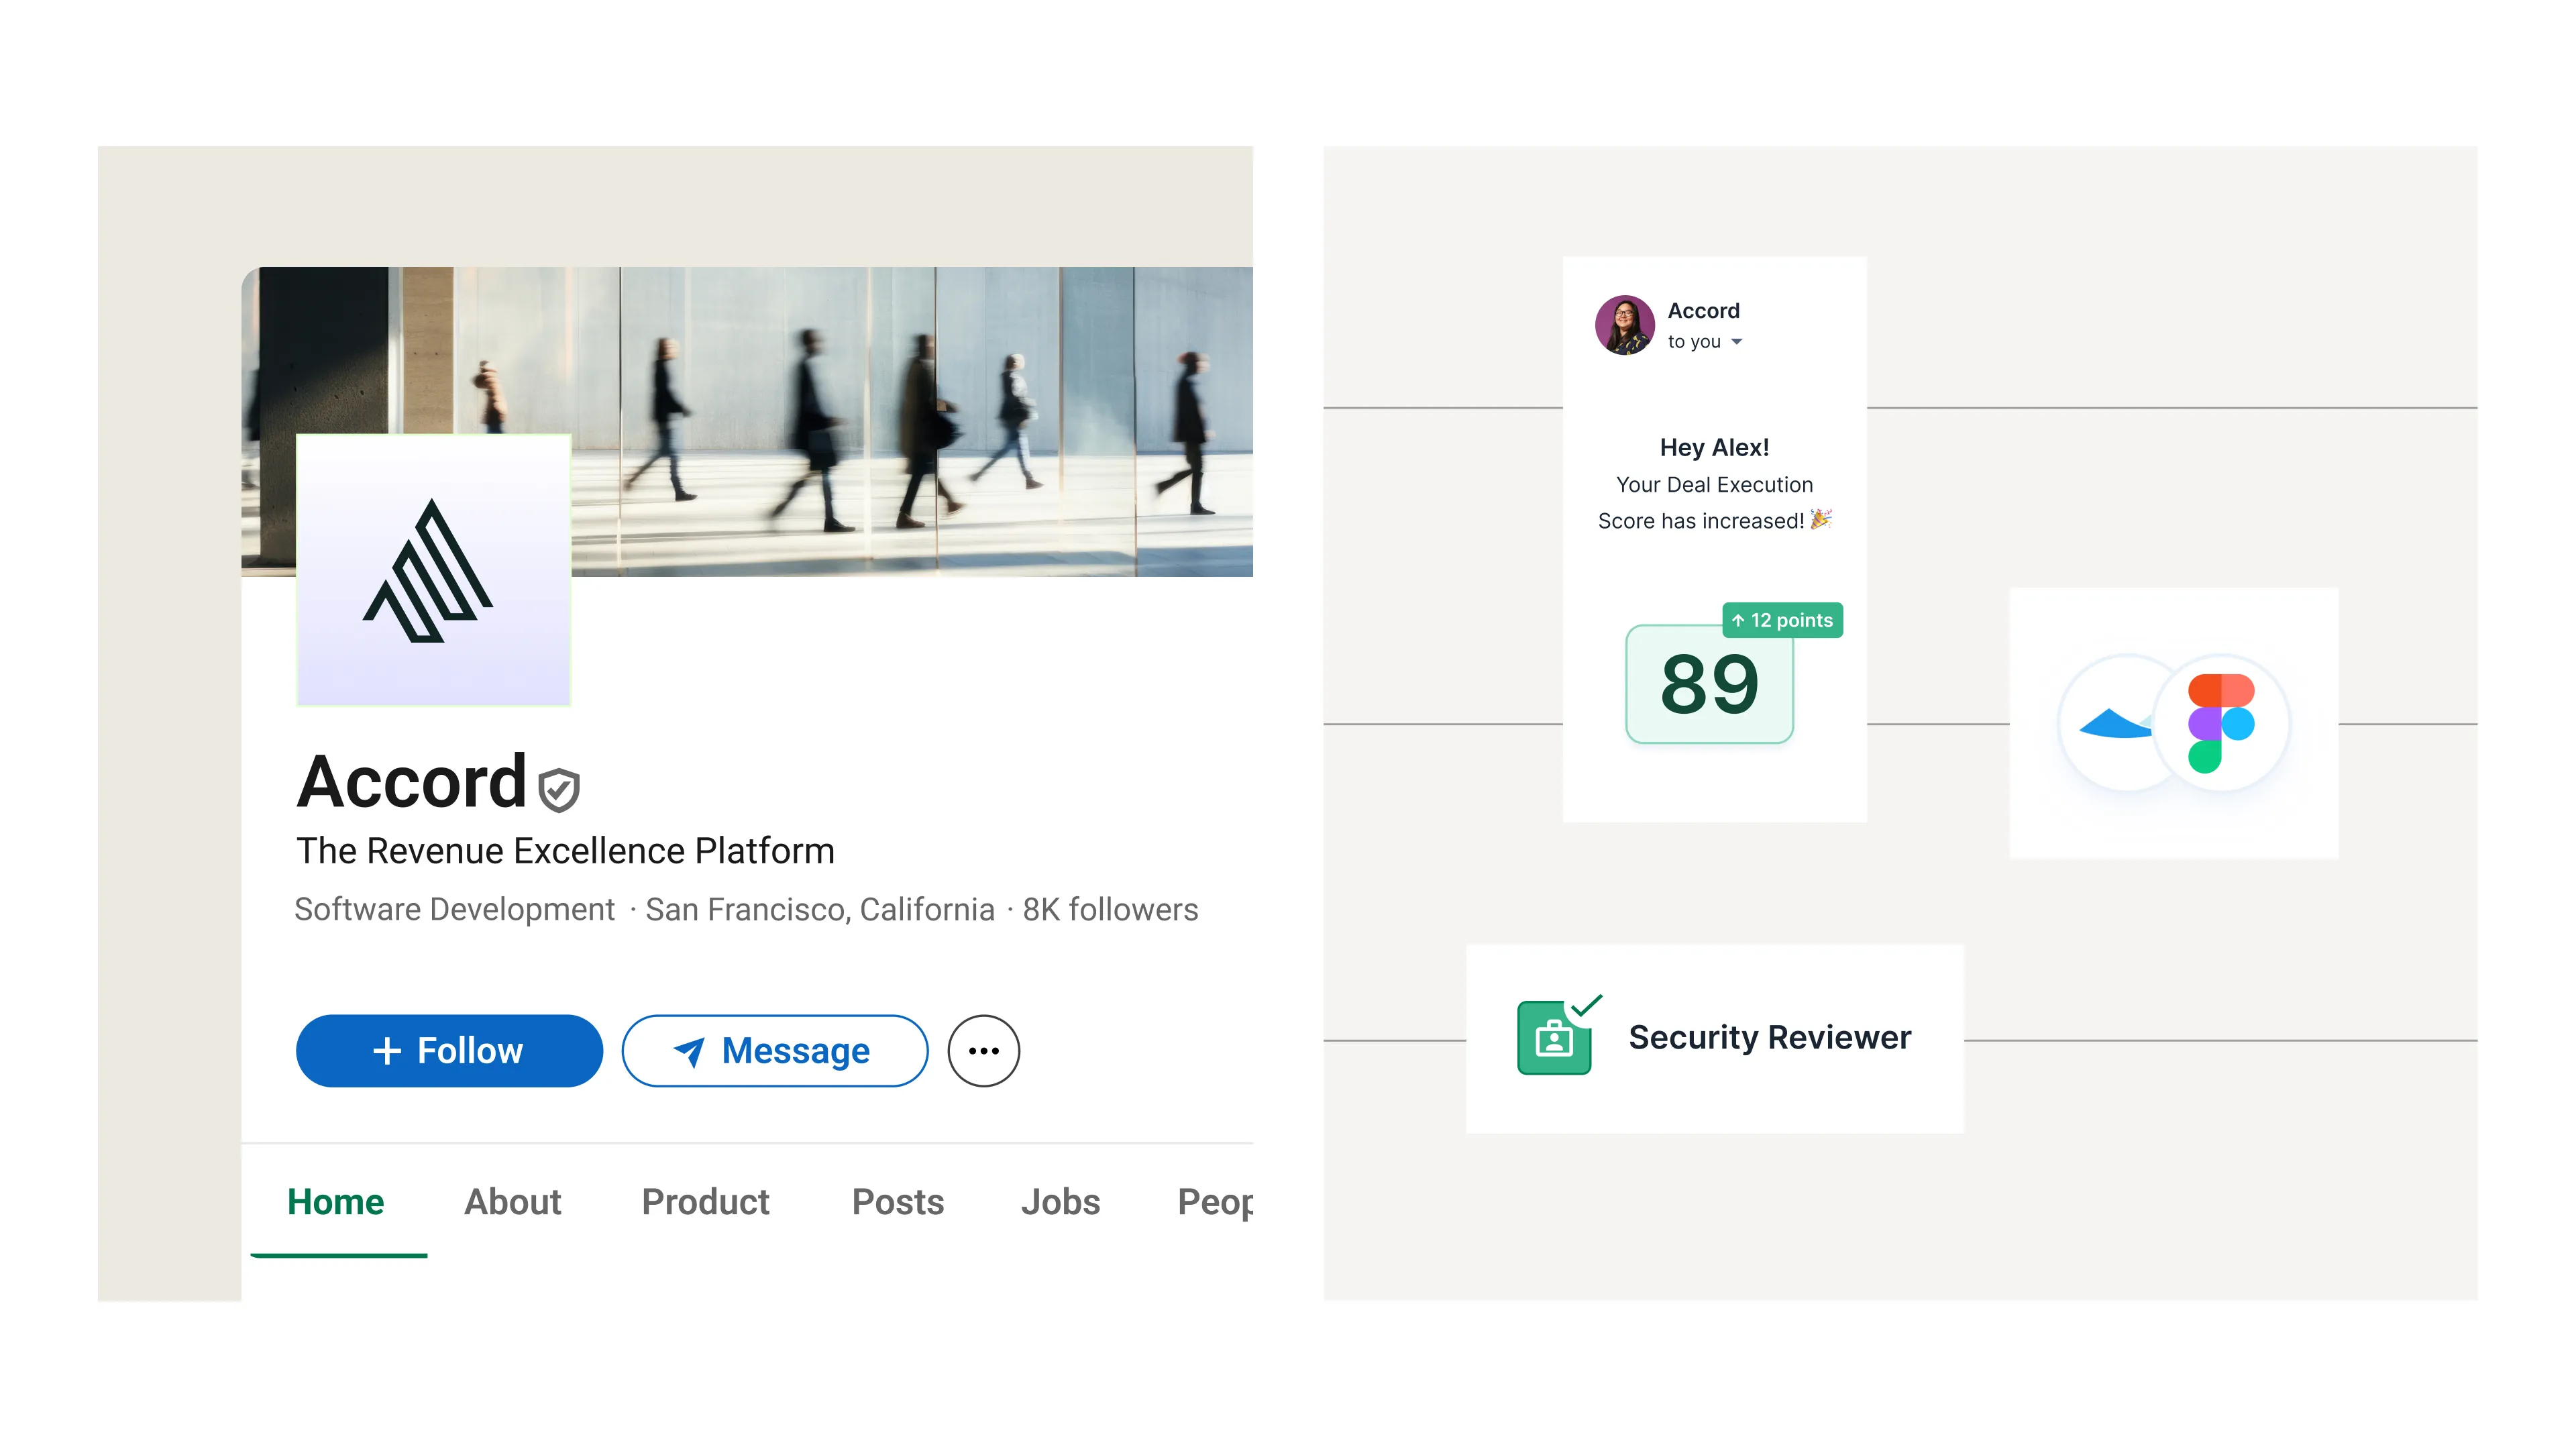Click the 12 points increase badge

[x=1782, y=620]
